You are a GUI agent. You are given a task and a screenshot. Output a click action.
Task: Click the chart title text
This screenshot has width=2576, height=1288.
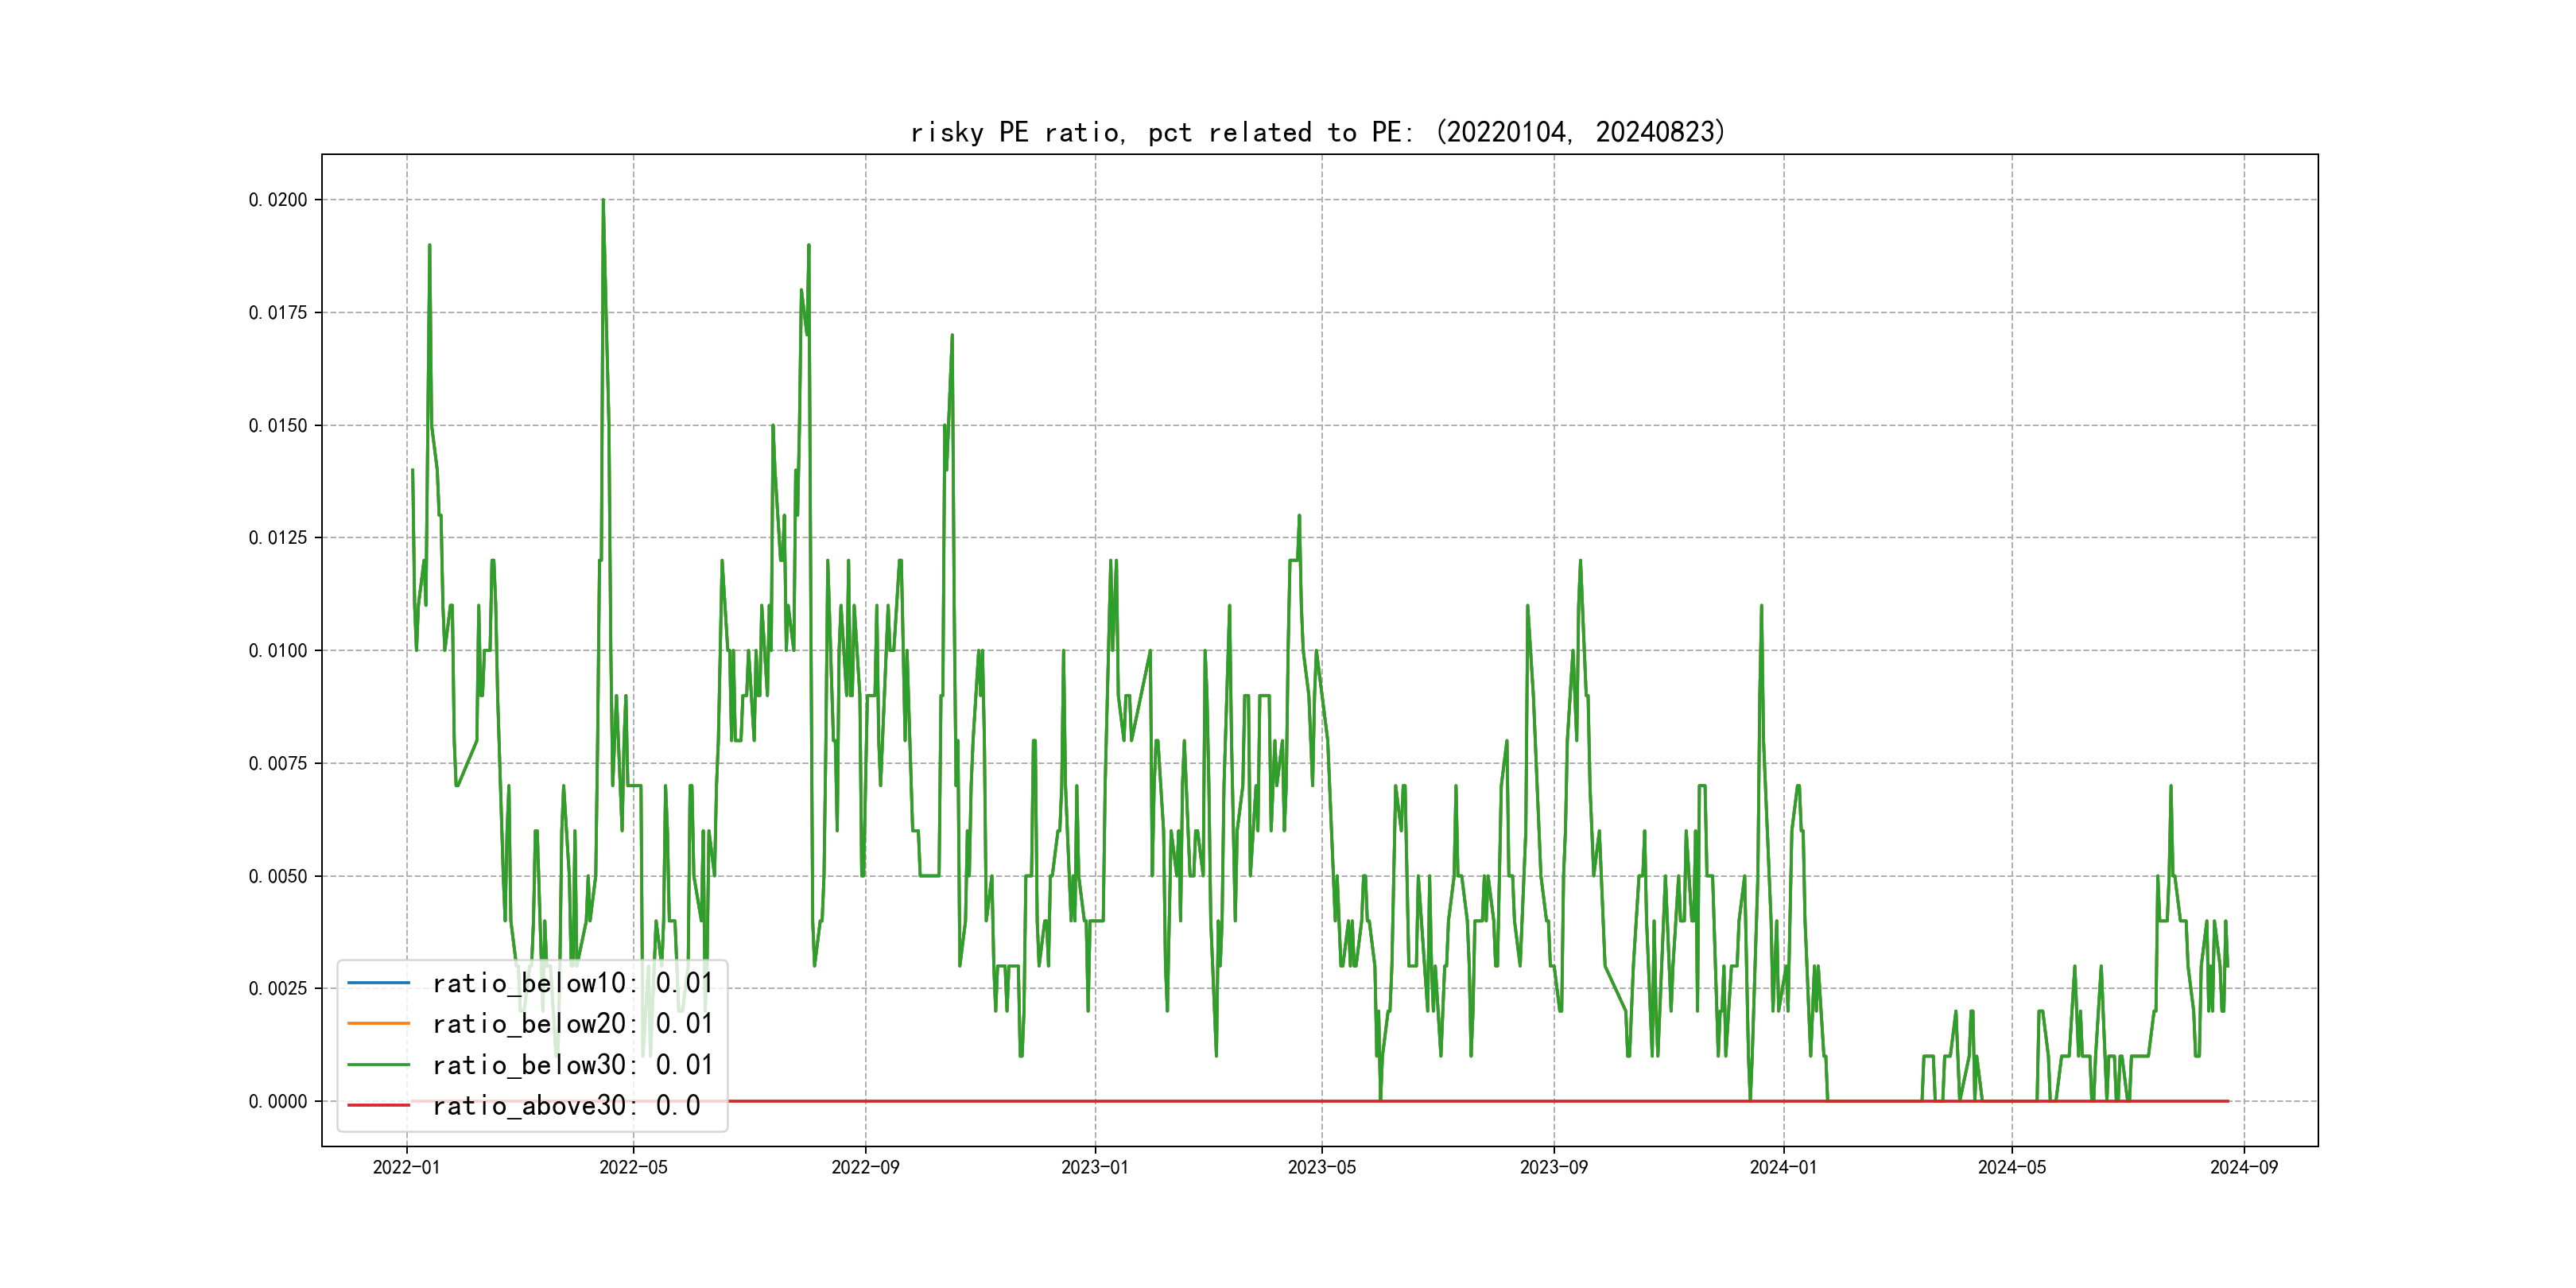tap(1318, 132)
